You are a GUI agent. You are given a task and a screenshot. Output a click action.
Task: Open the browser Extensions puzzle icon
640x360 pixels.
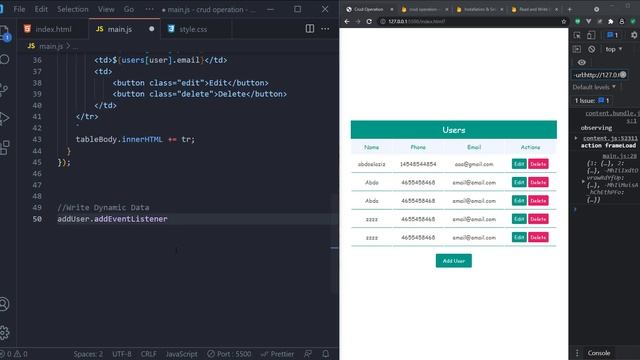pos(611,21)
